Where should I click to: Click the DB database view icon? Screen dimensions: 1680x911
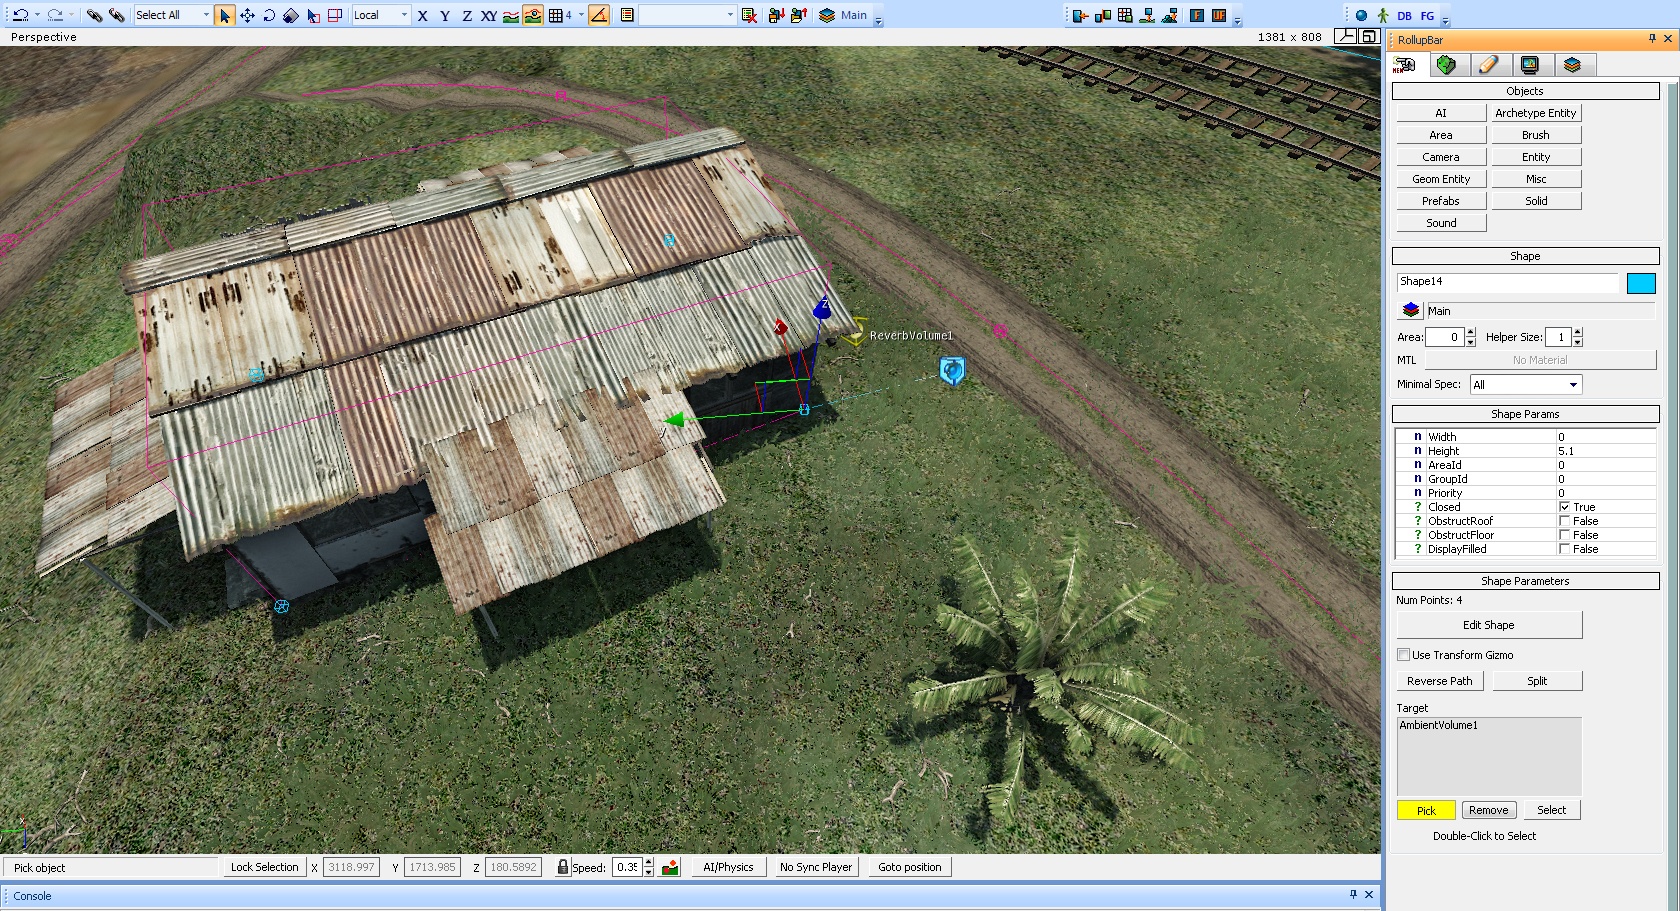pyautogui.click(x=1405, y=15)
